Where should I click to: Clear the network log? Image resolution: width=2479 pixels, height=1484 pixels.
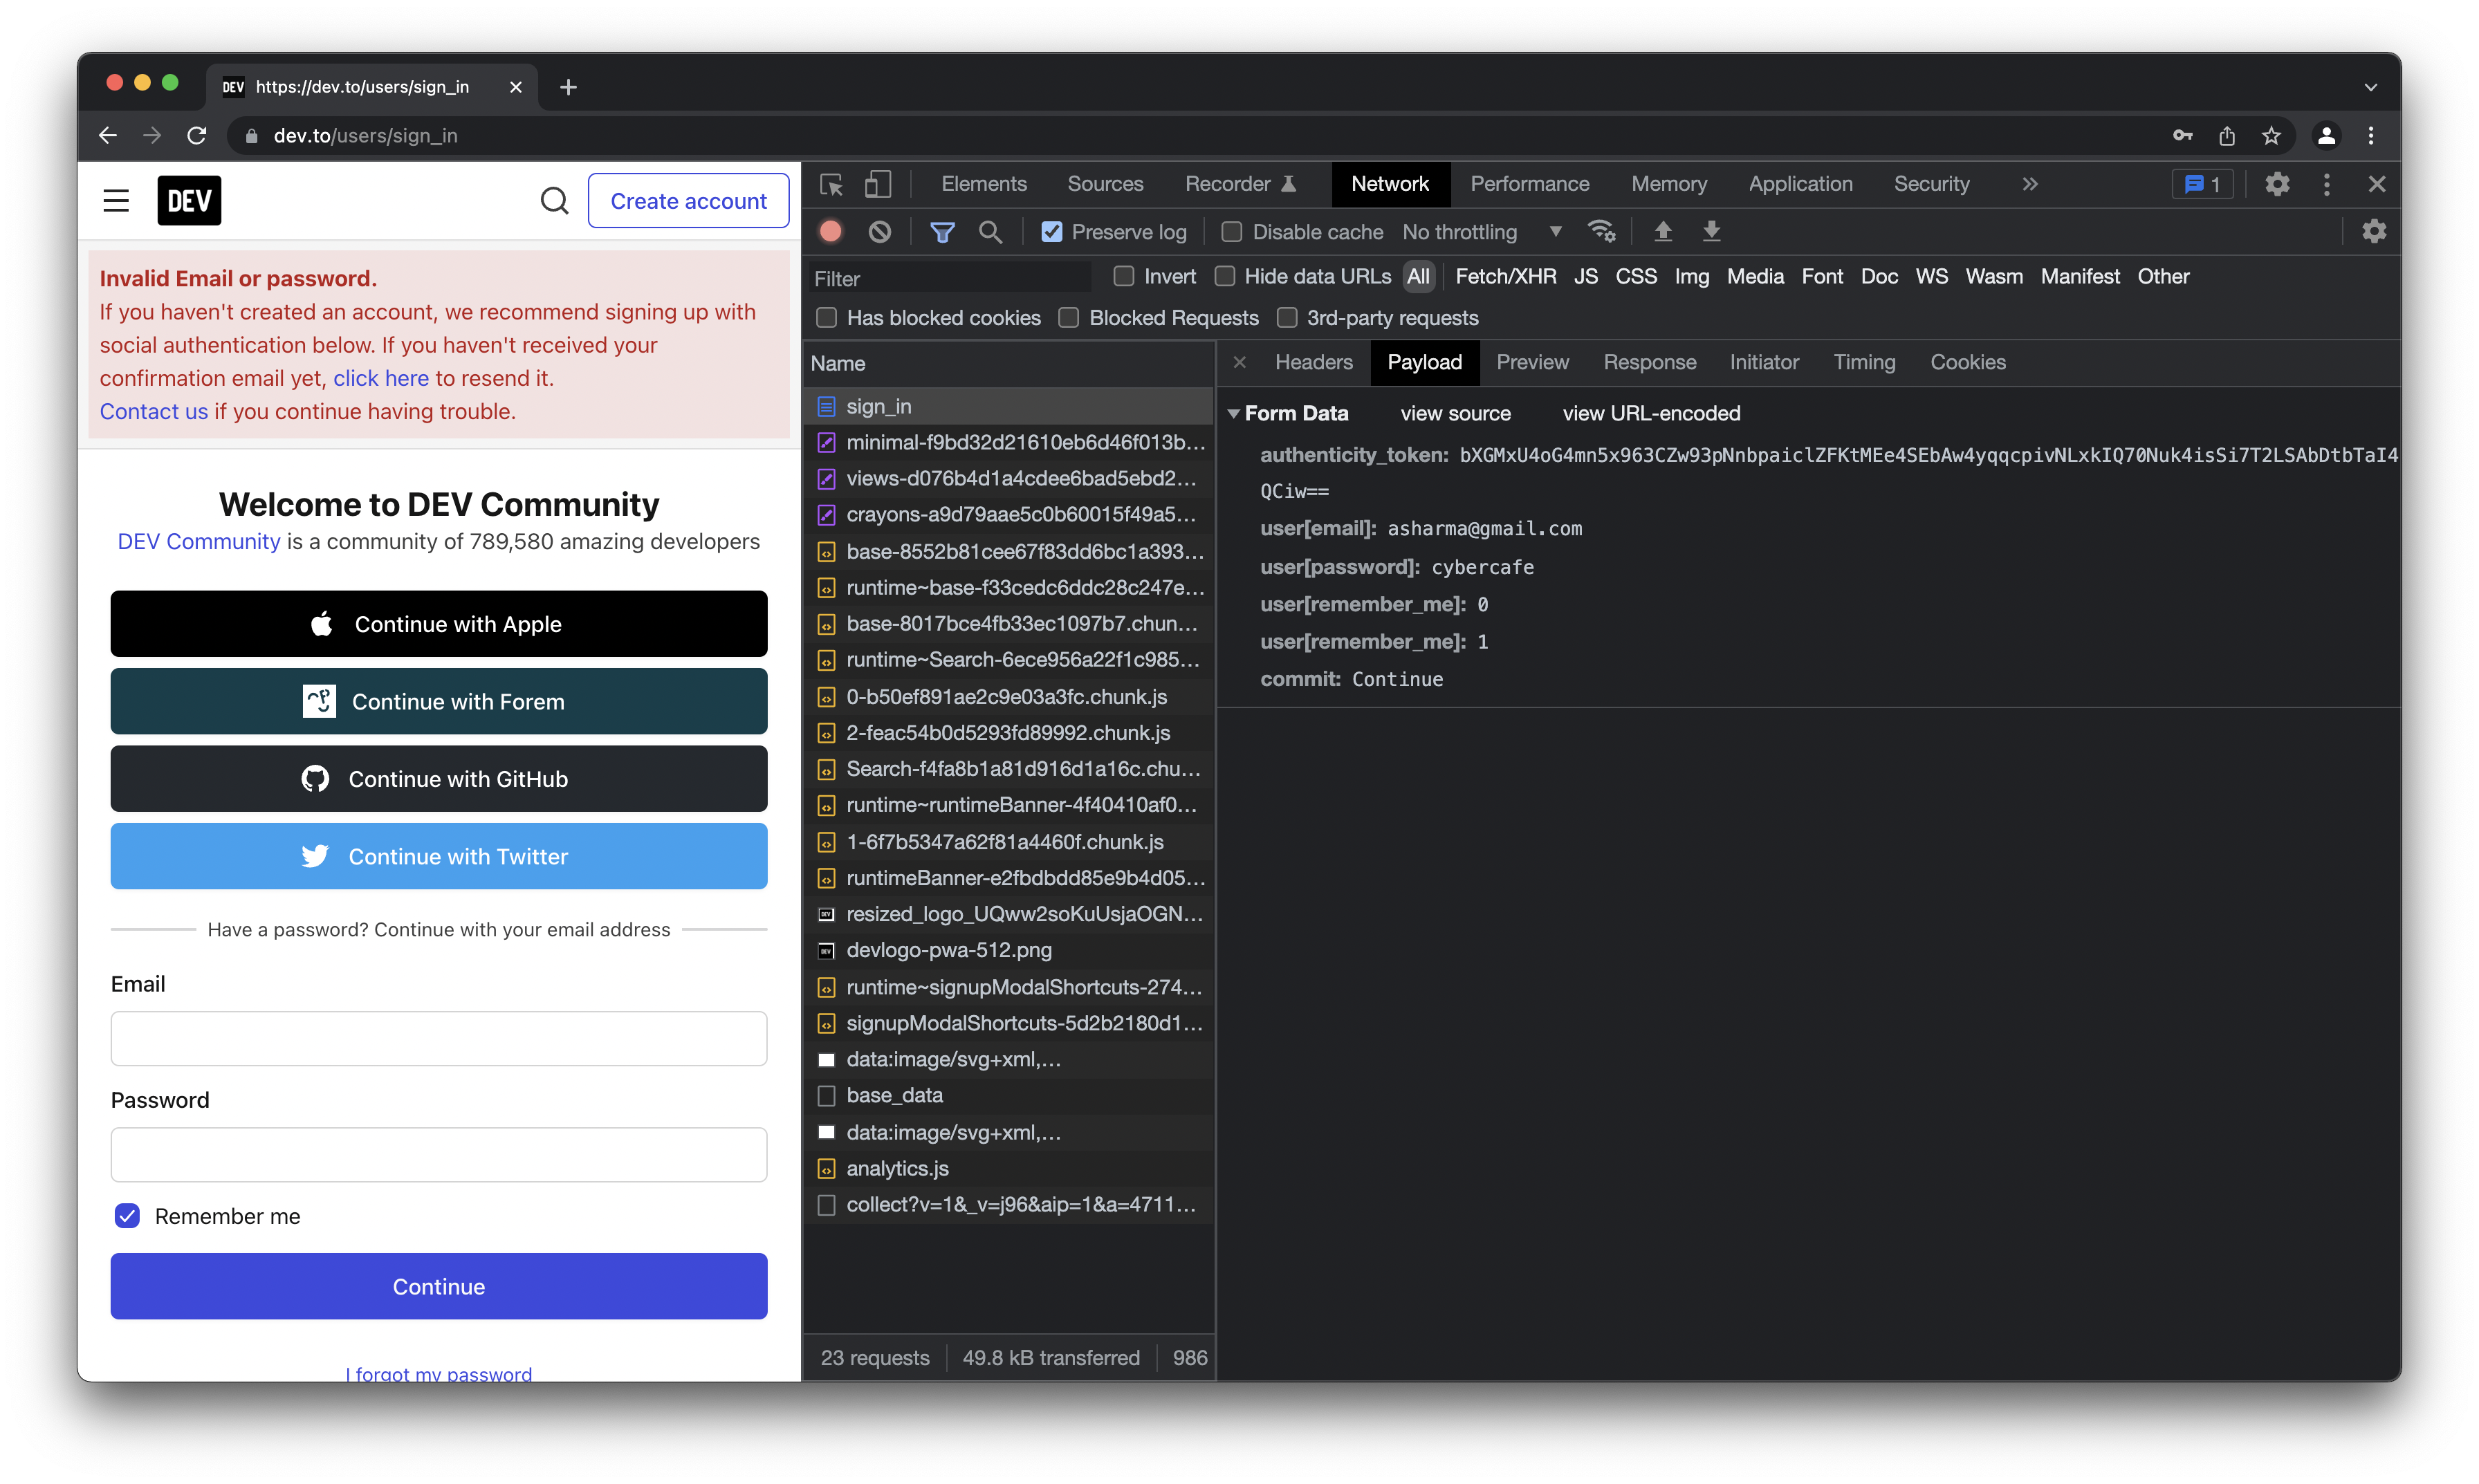coord(879,232)
